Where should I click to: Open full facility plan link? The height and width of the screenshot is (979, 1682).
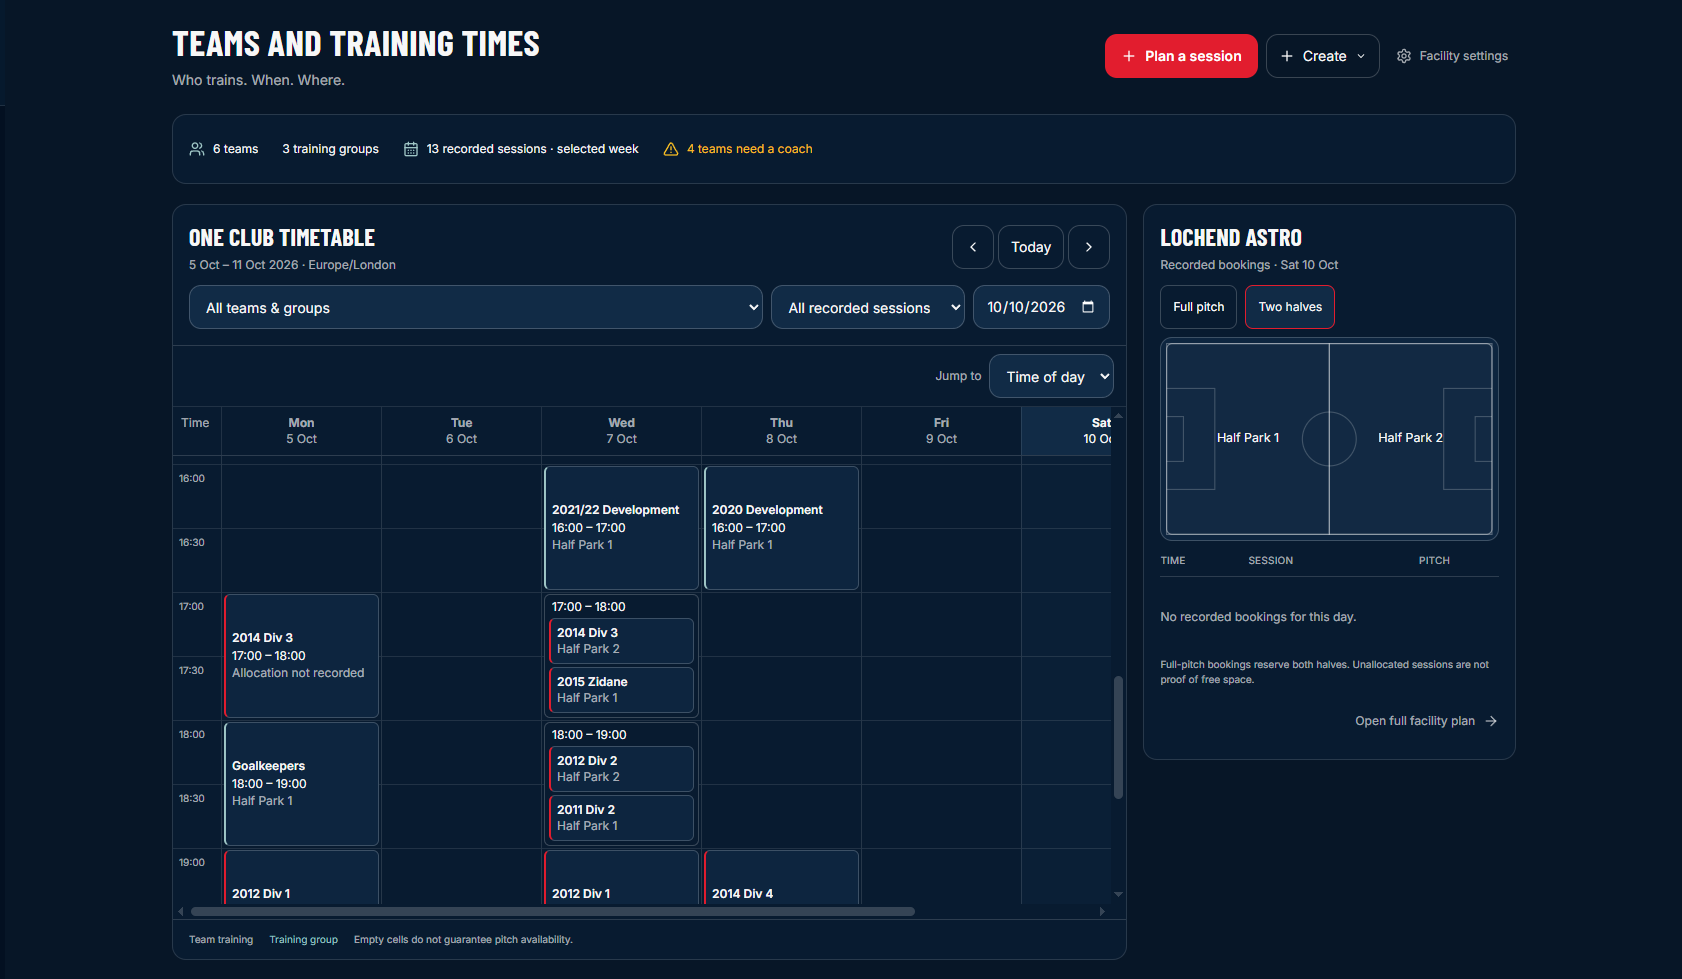1426,721
